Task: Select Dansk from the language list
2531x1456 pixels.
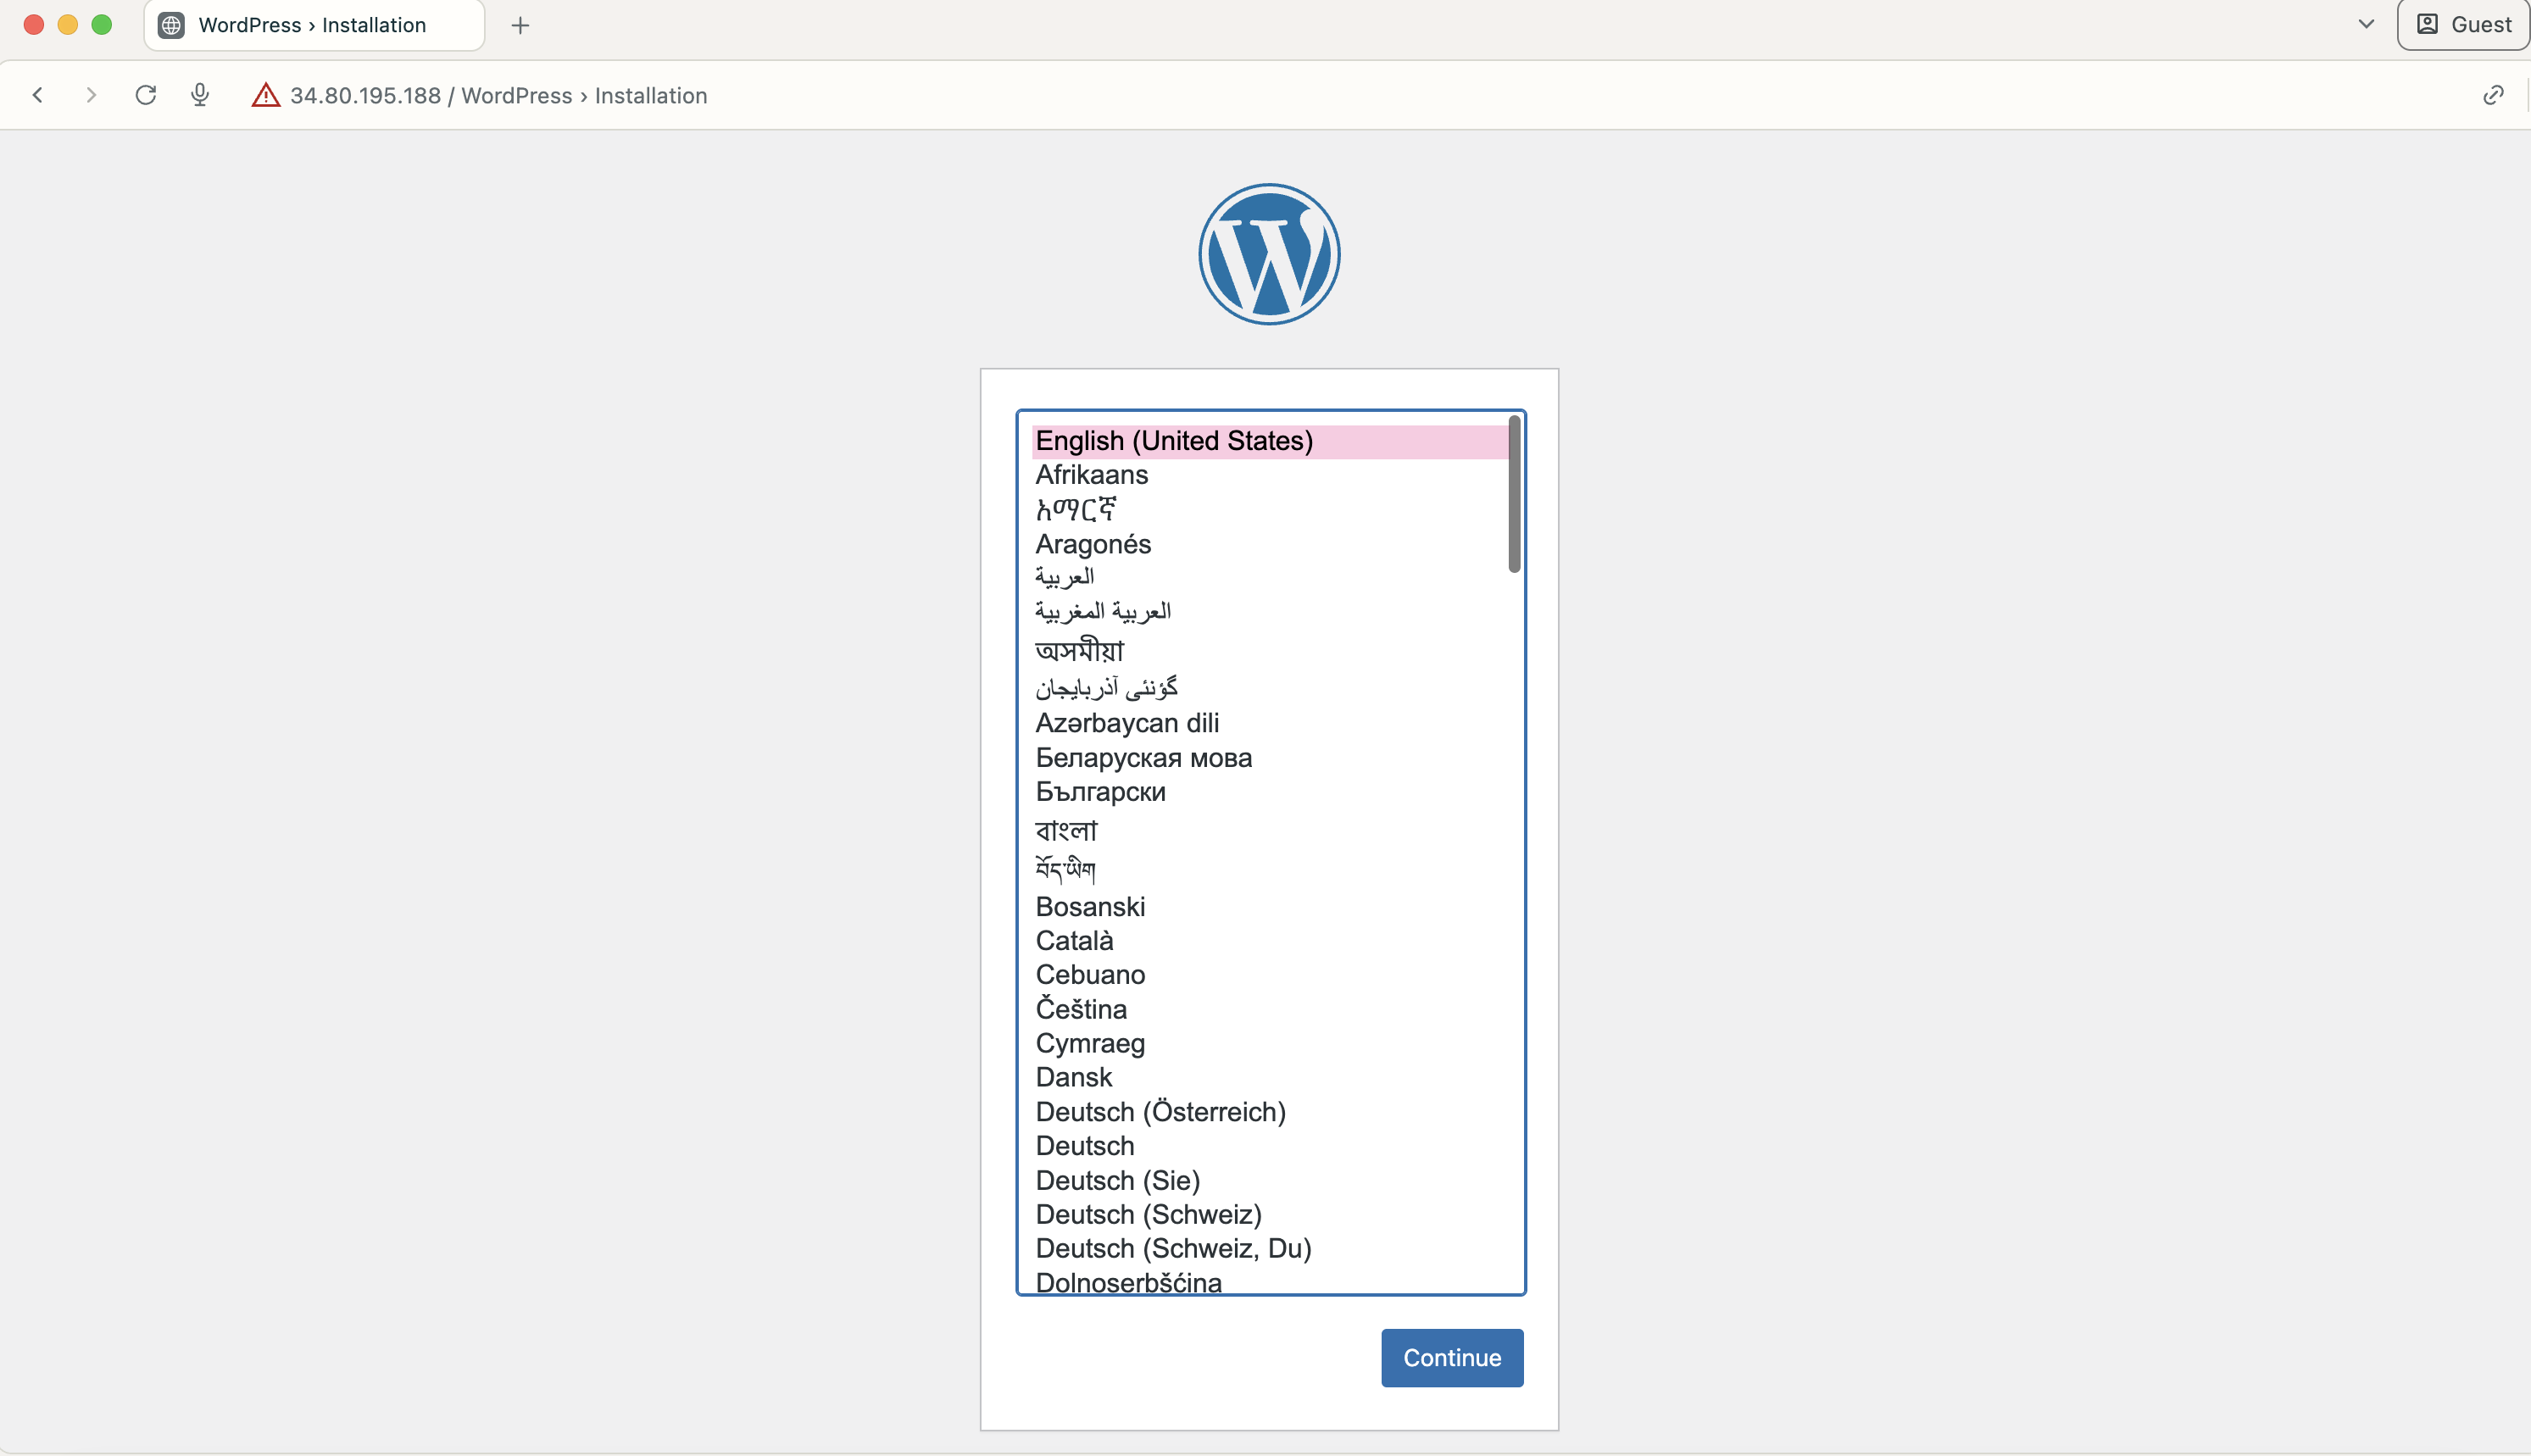Action: (1073, 1077)
